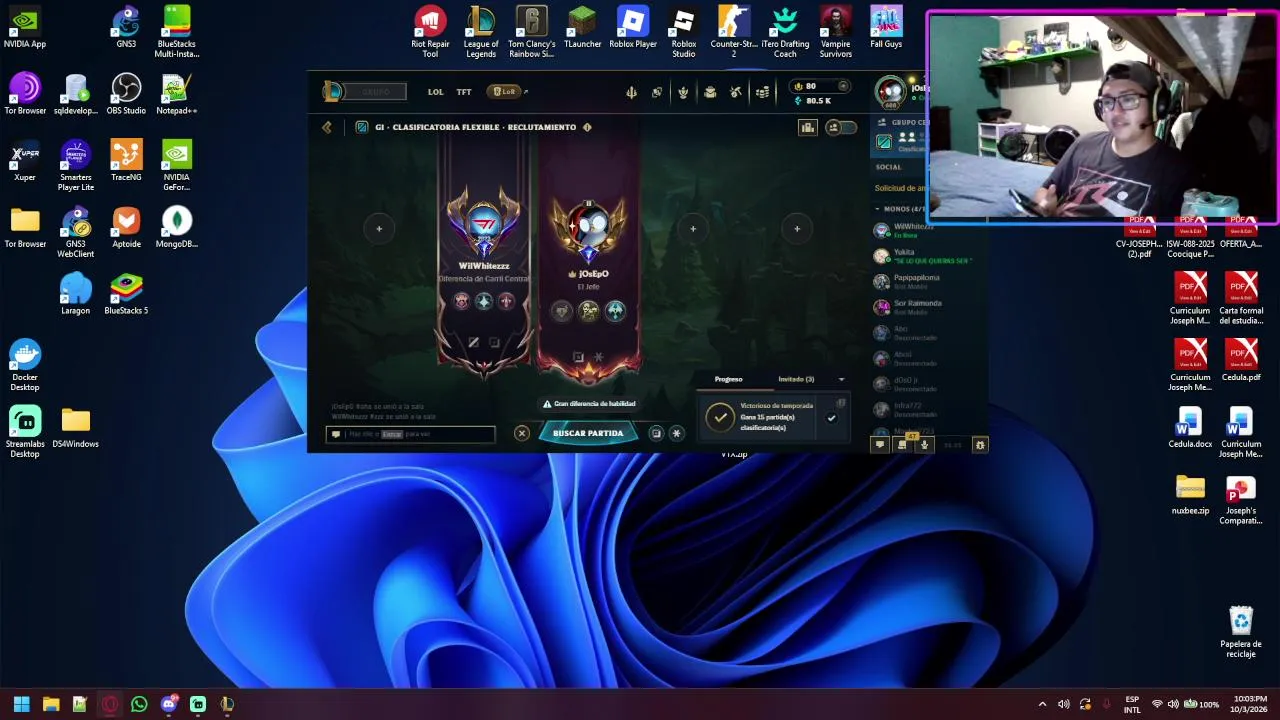
Task: Toggle voice microphone icon in social panel
Action: click(x=924, y=445)
